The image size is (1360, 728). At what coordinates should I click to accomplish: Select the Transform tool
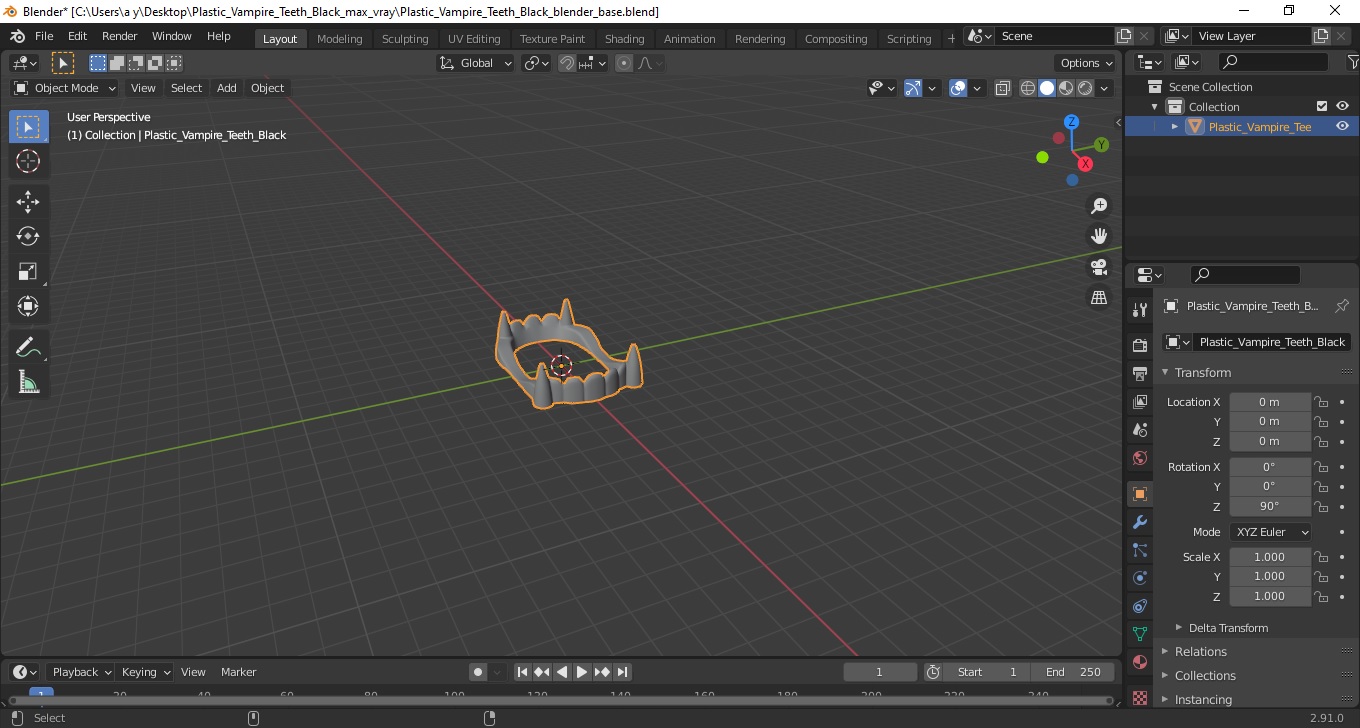pos(28,306)
